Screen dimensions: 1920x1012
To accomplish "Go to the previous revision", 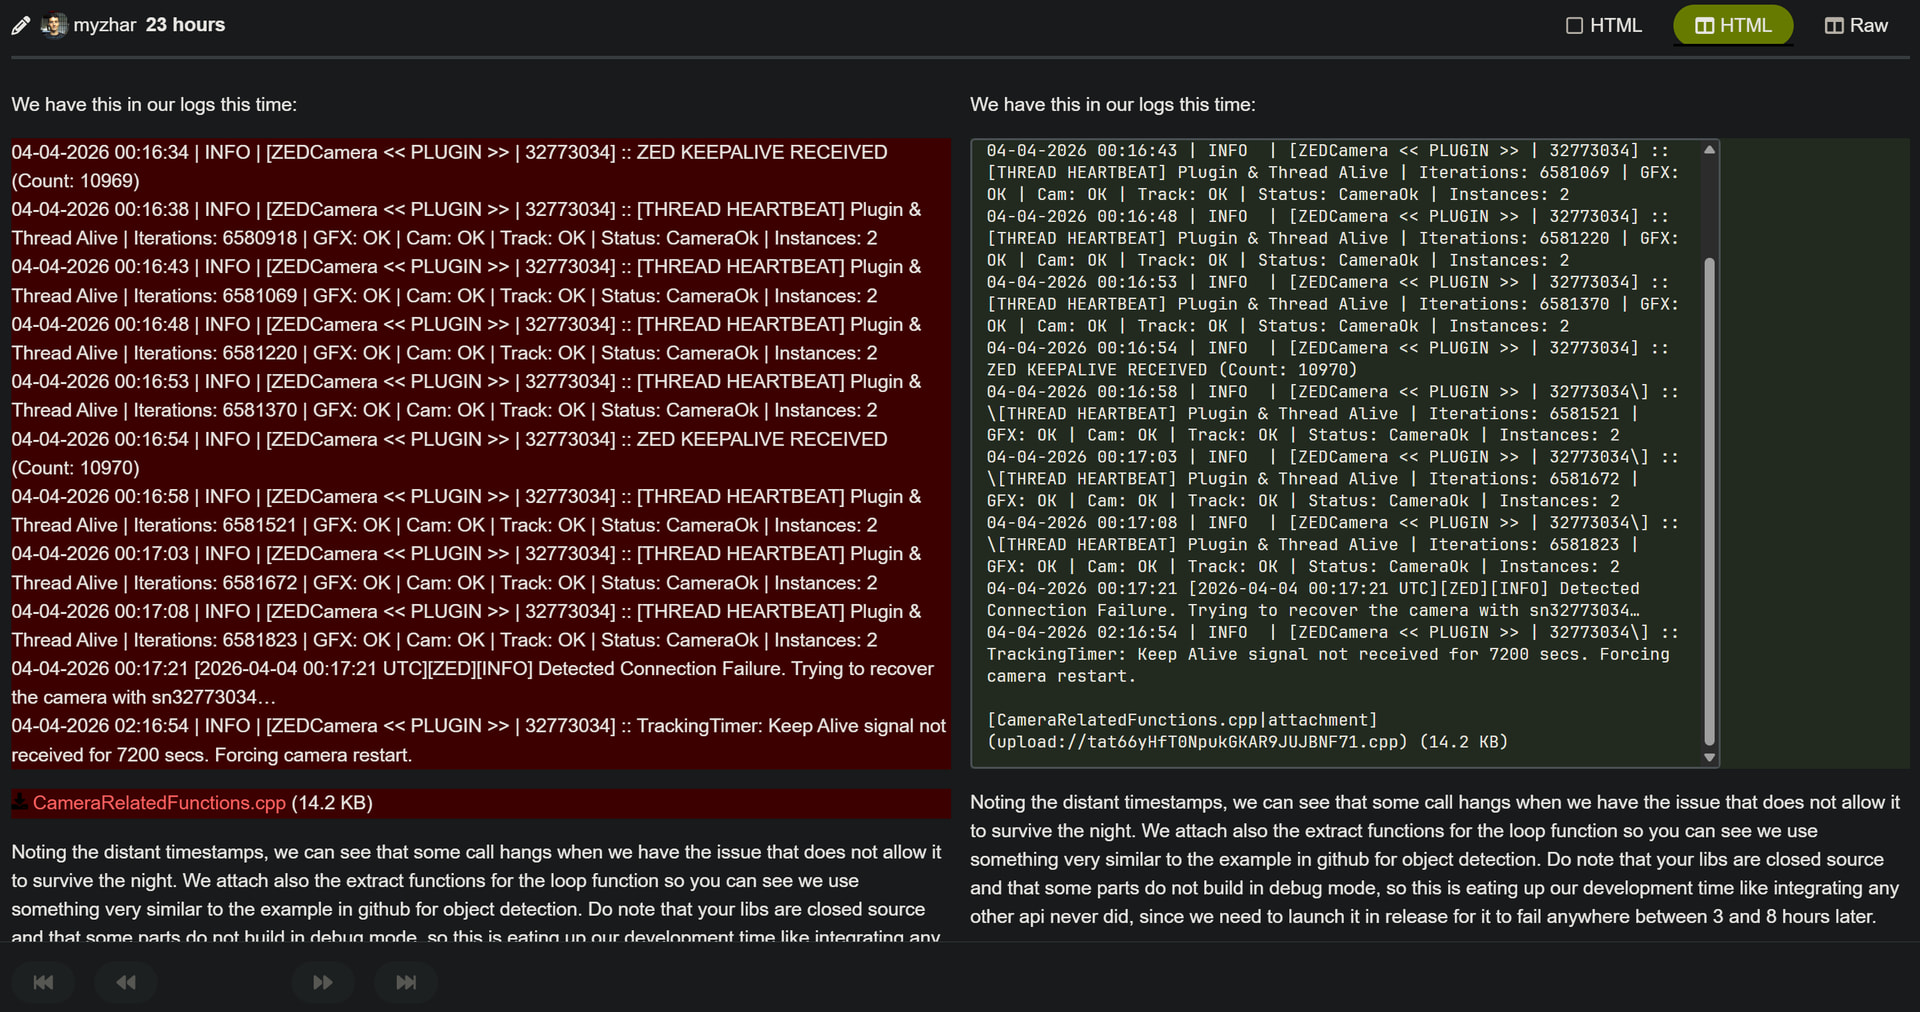I will [x=126, y=982].
